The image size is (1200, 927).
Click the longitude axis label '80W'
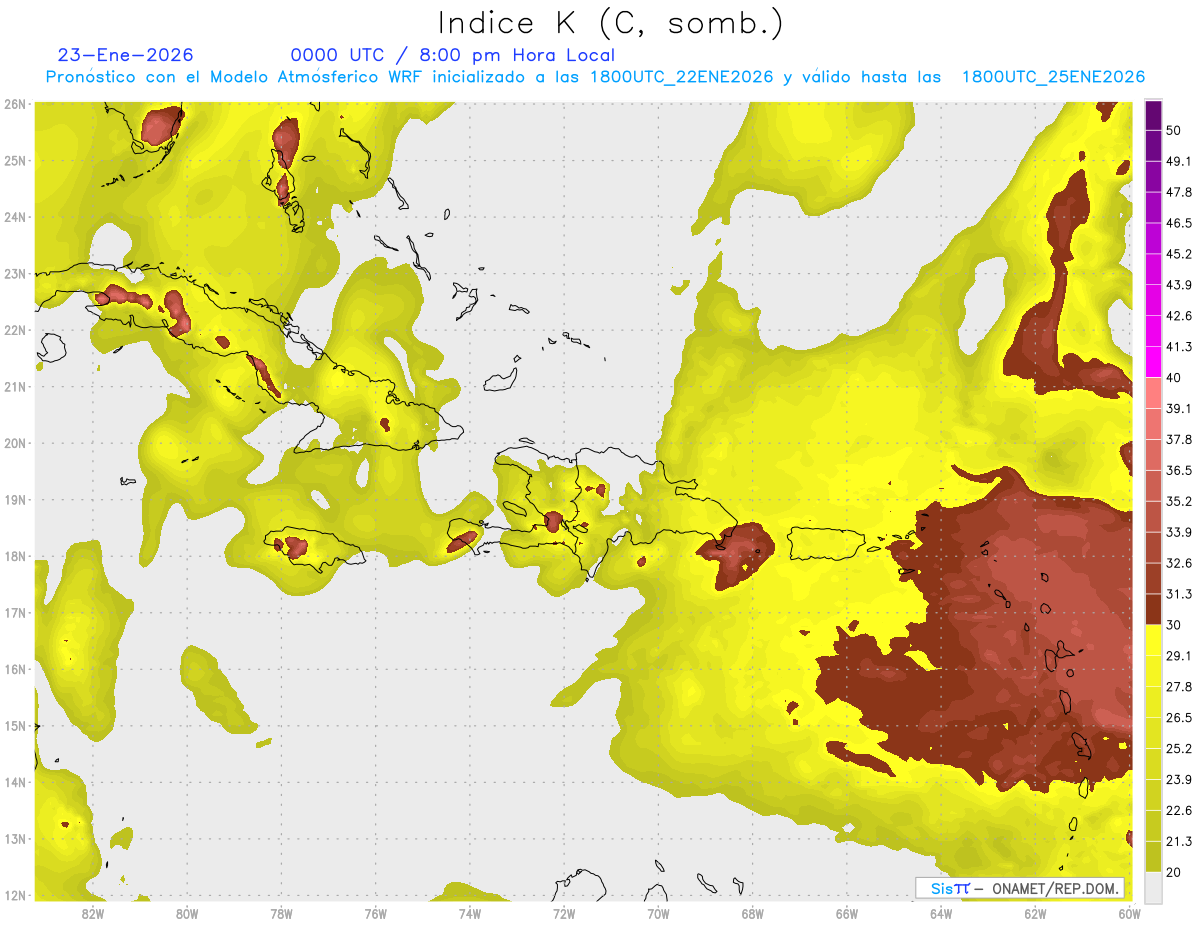tap(186, 913)
